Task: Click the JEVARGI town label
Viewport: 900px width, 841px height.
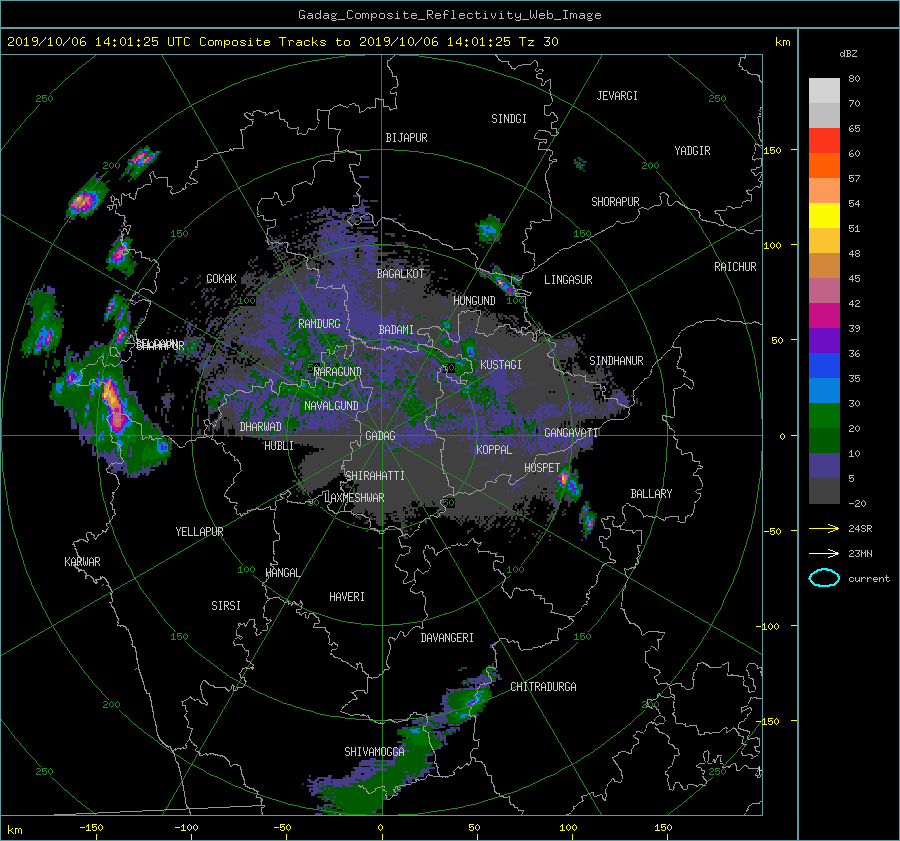Action: 617,96
